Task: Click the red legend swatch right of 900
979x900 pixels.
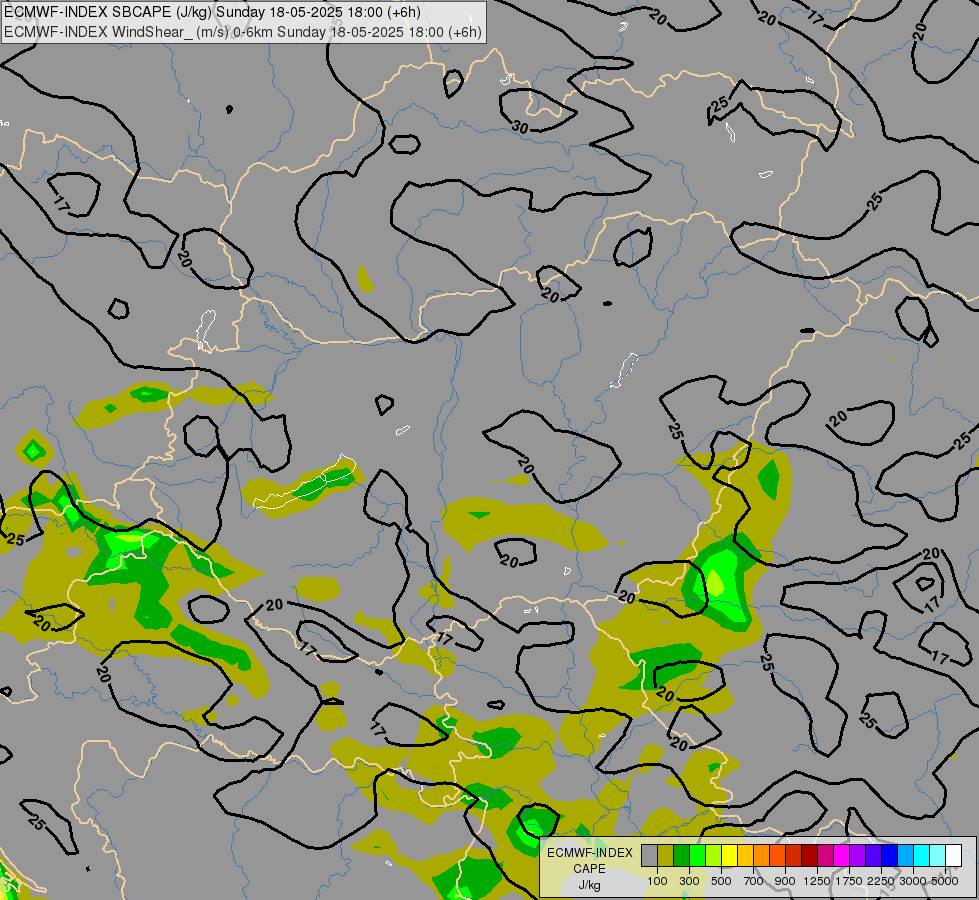Action: pos(794,856)
